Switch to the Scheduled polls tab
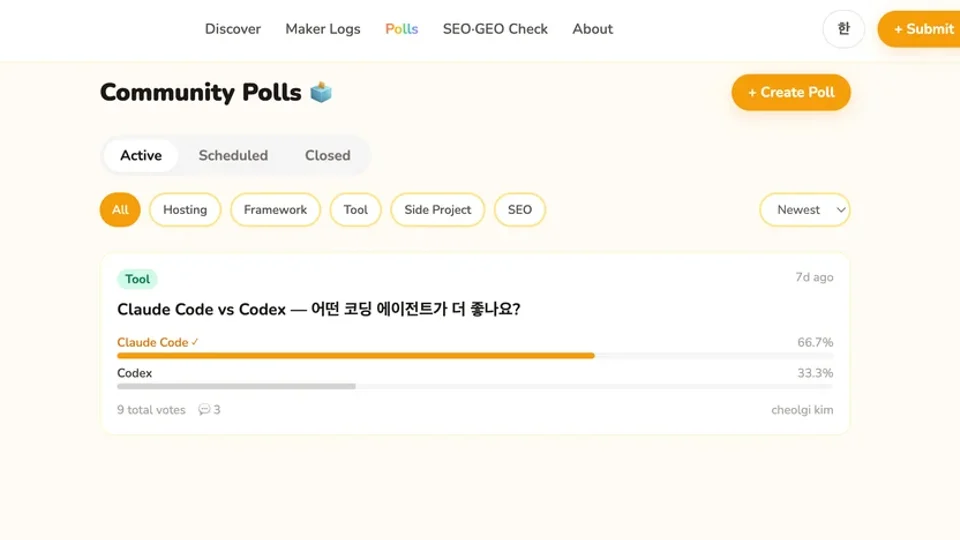This screenshot has height=540, width=960. click(233, 156)
